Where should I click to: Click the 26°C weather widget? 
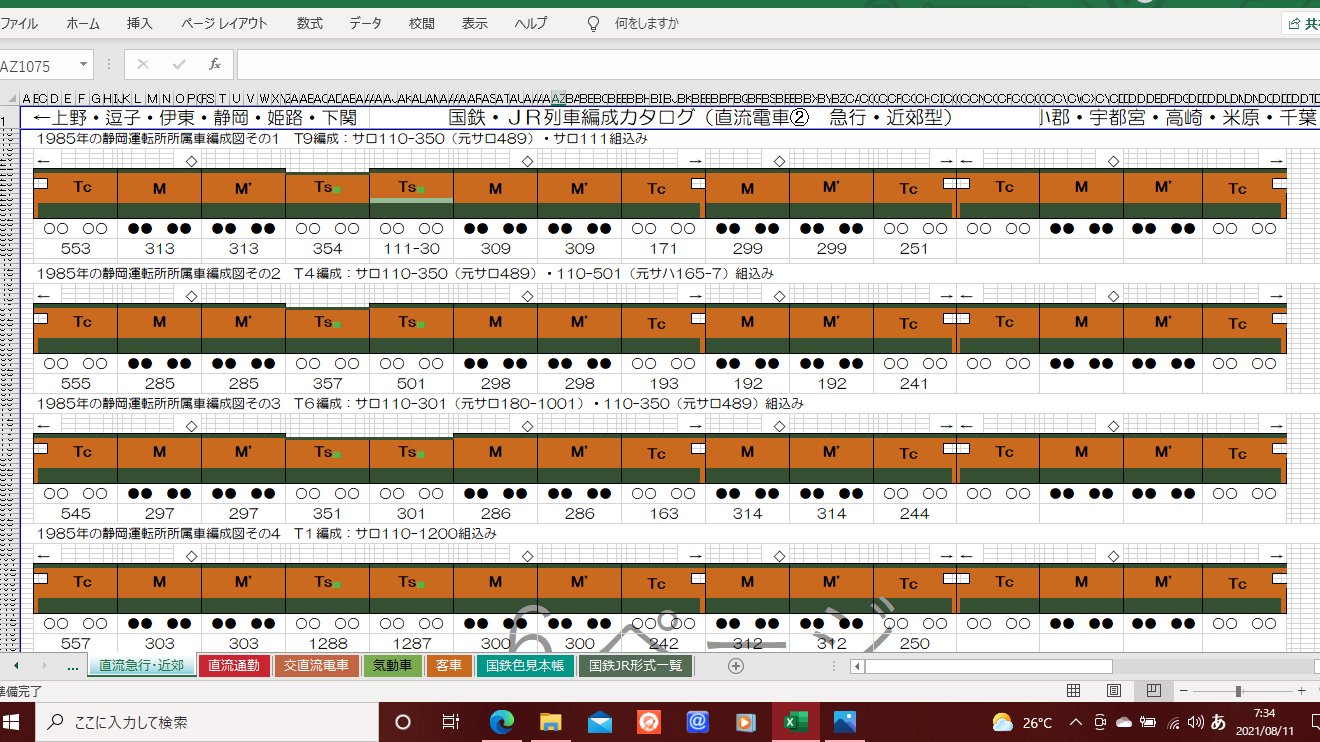point(1022,722)
